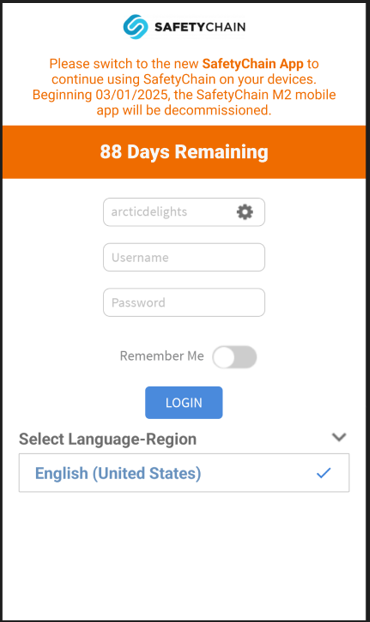Click the 'Please switch to the new' text

pos(124,63)
